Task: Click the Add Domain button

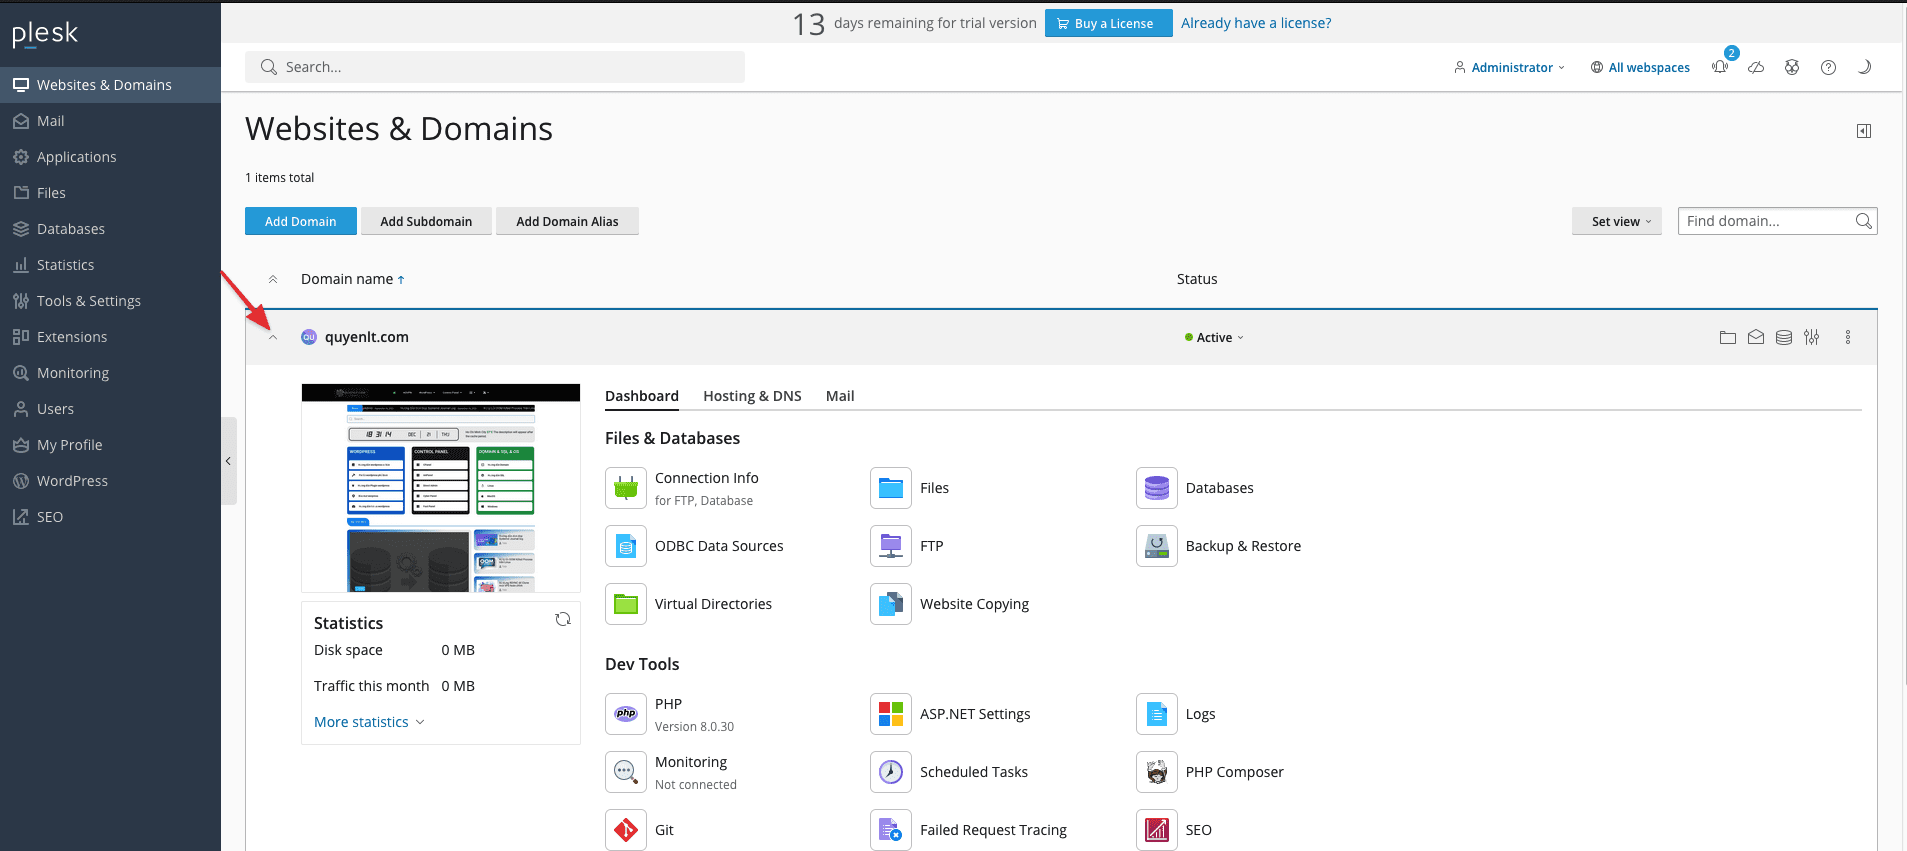Action: (x=301, y=221)
